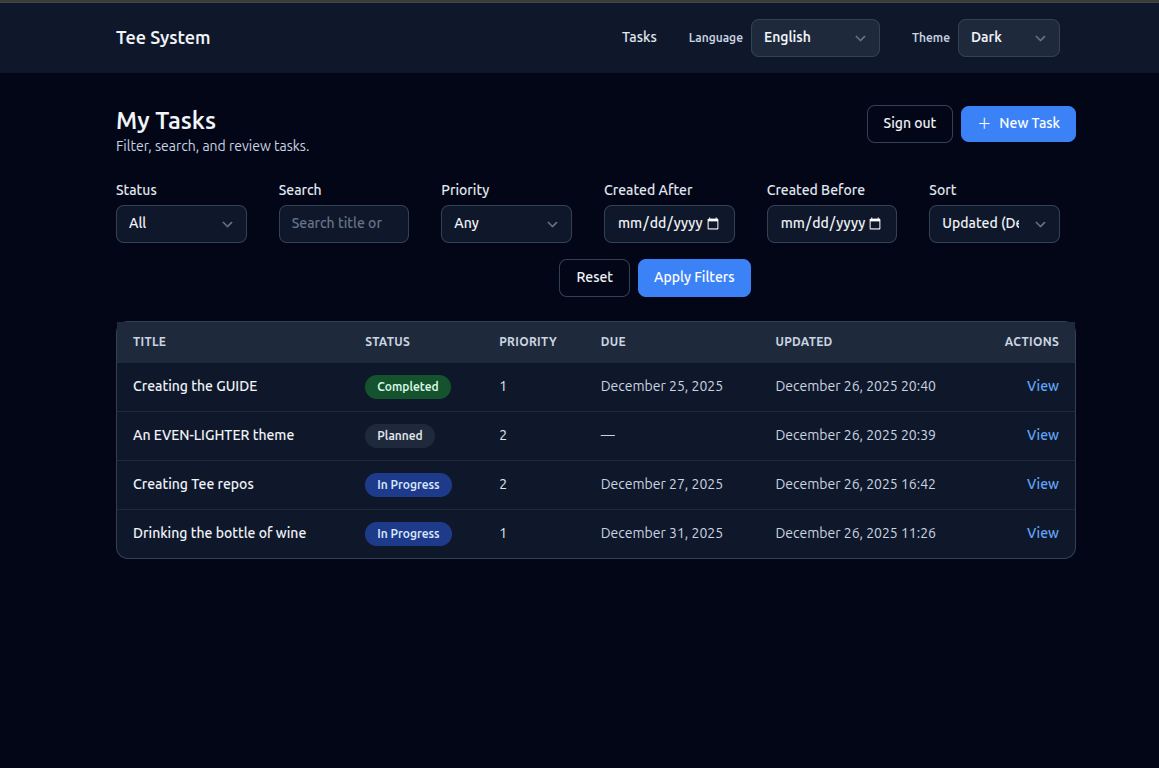Viewport: 1159px width, 768px height.
Task: Open the Priority filter dropdown
Action: tap(506, 224)
